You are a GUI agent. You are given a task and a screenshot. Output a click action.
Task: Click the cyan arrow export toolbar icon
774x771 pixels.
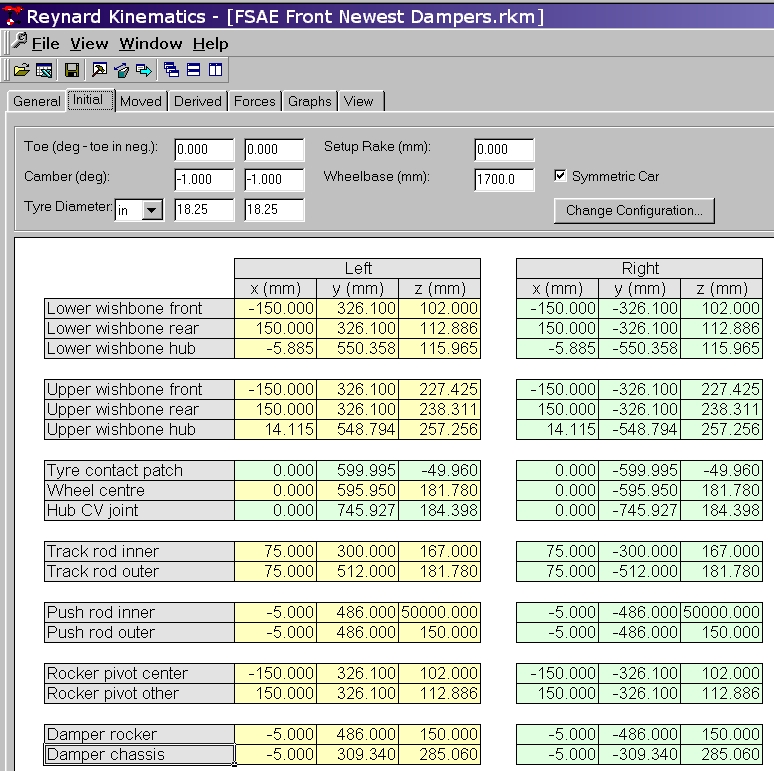point(144,70)
